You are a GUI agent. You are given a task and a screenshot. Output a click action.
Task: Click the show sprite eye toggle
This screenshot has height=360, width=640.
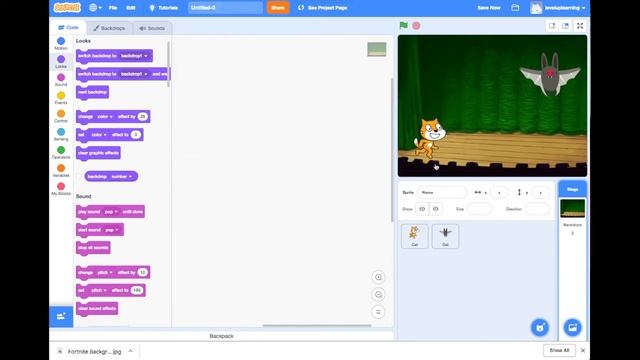(422, 209)
